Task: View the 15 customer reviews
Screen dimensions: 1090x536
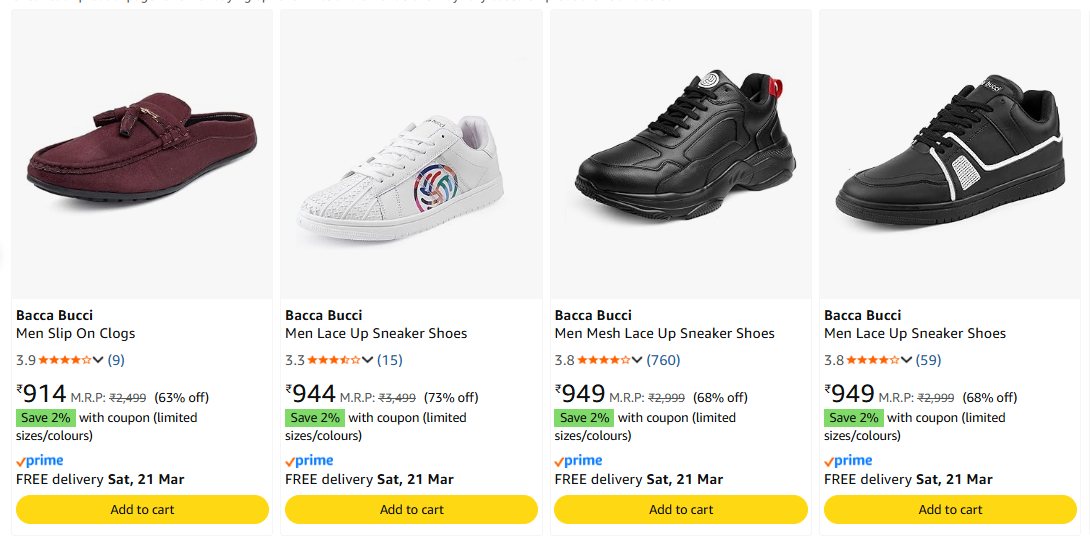Action: tap(389, 360)
